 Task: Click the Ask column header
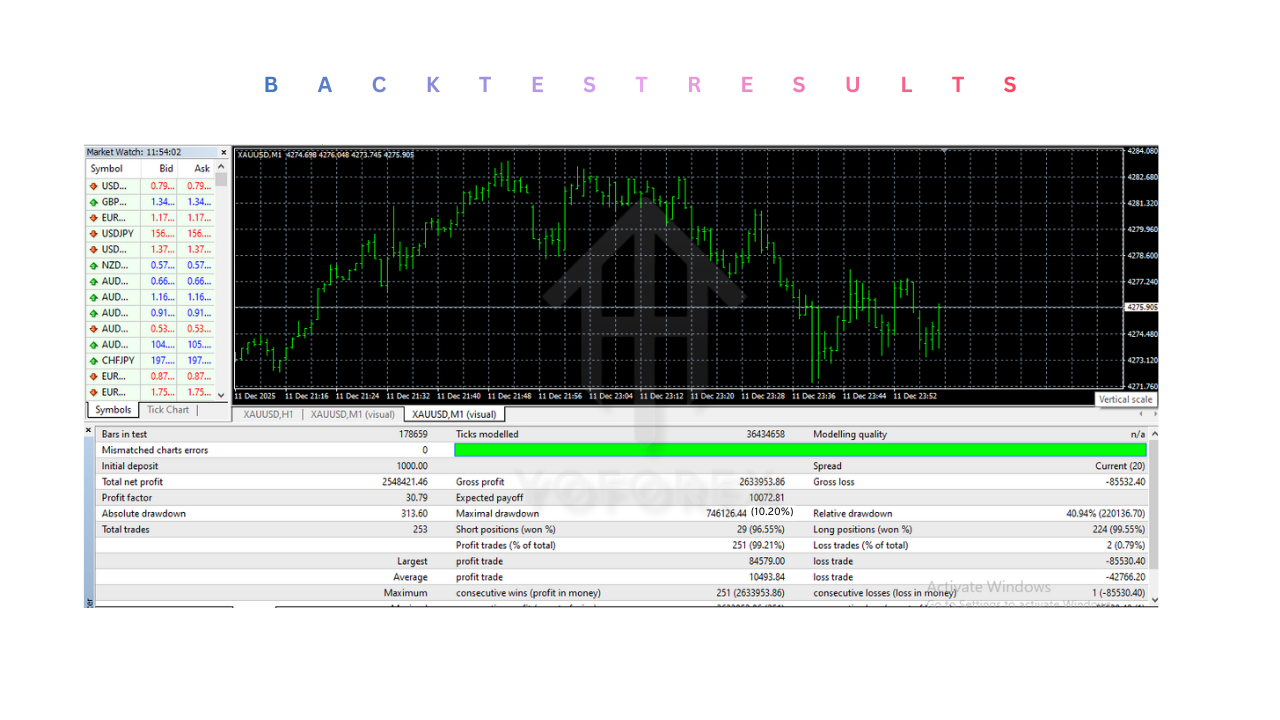(x=202, y=169)
